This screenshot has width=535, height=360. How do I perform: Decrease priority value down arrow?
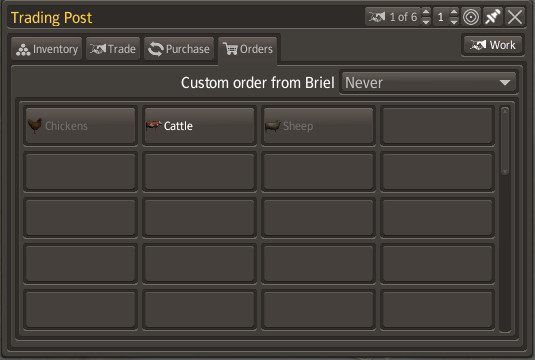(x=453, y=21)
